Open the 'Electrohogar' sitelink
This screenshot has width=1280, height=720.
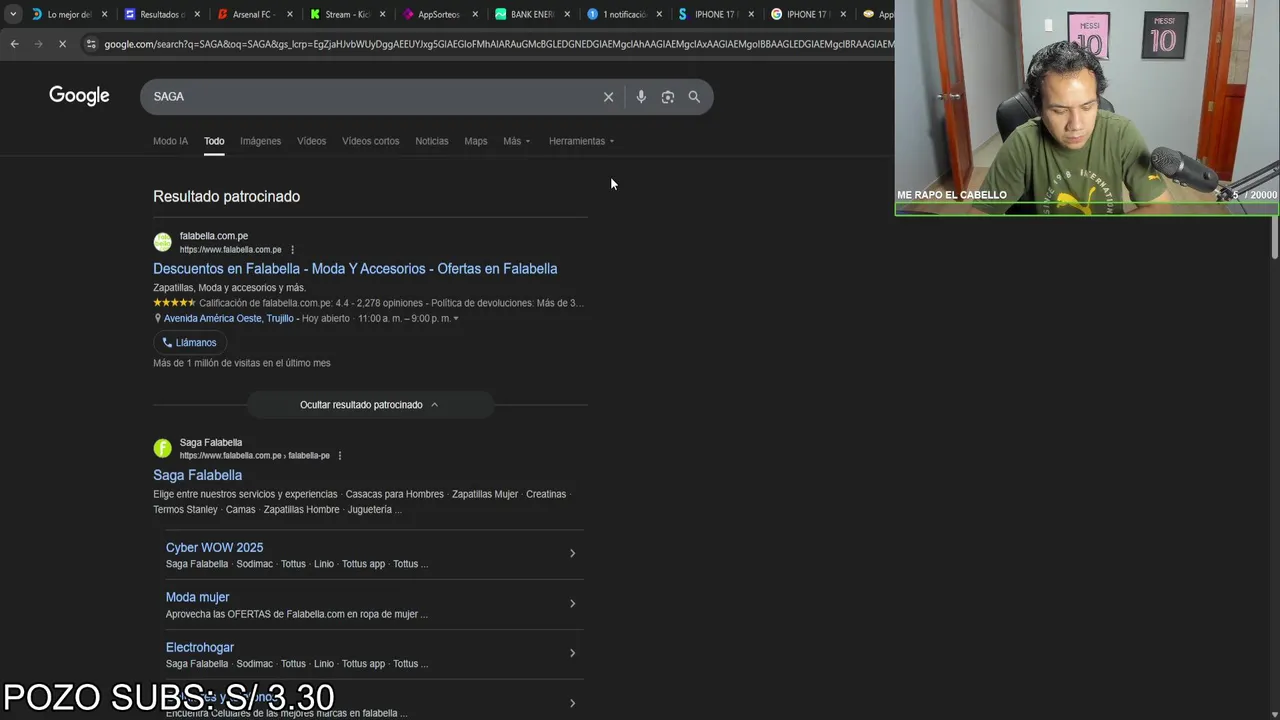click(200, 648)
